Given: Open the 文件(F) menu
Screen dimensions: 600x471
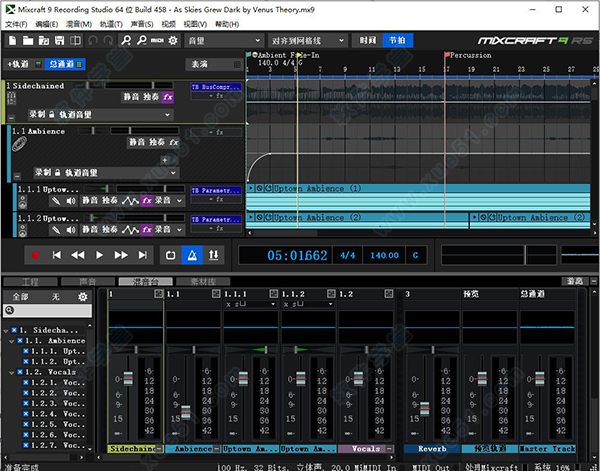Looking at the screenshot, I should click(x=16, y=24).
